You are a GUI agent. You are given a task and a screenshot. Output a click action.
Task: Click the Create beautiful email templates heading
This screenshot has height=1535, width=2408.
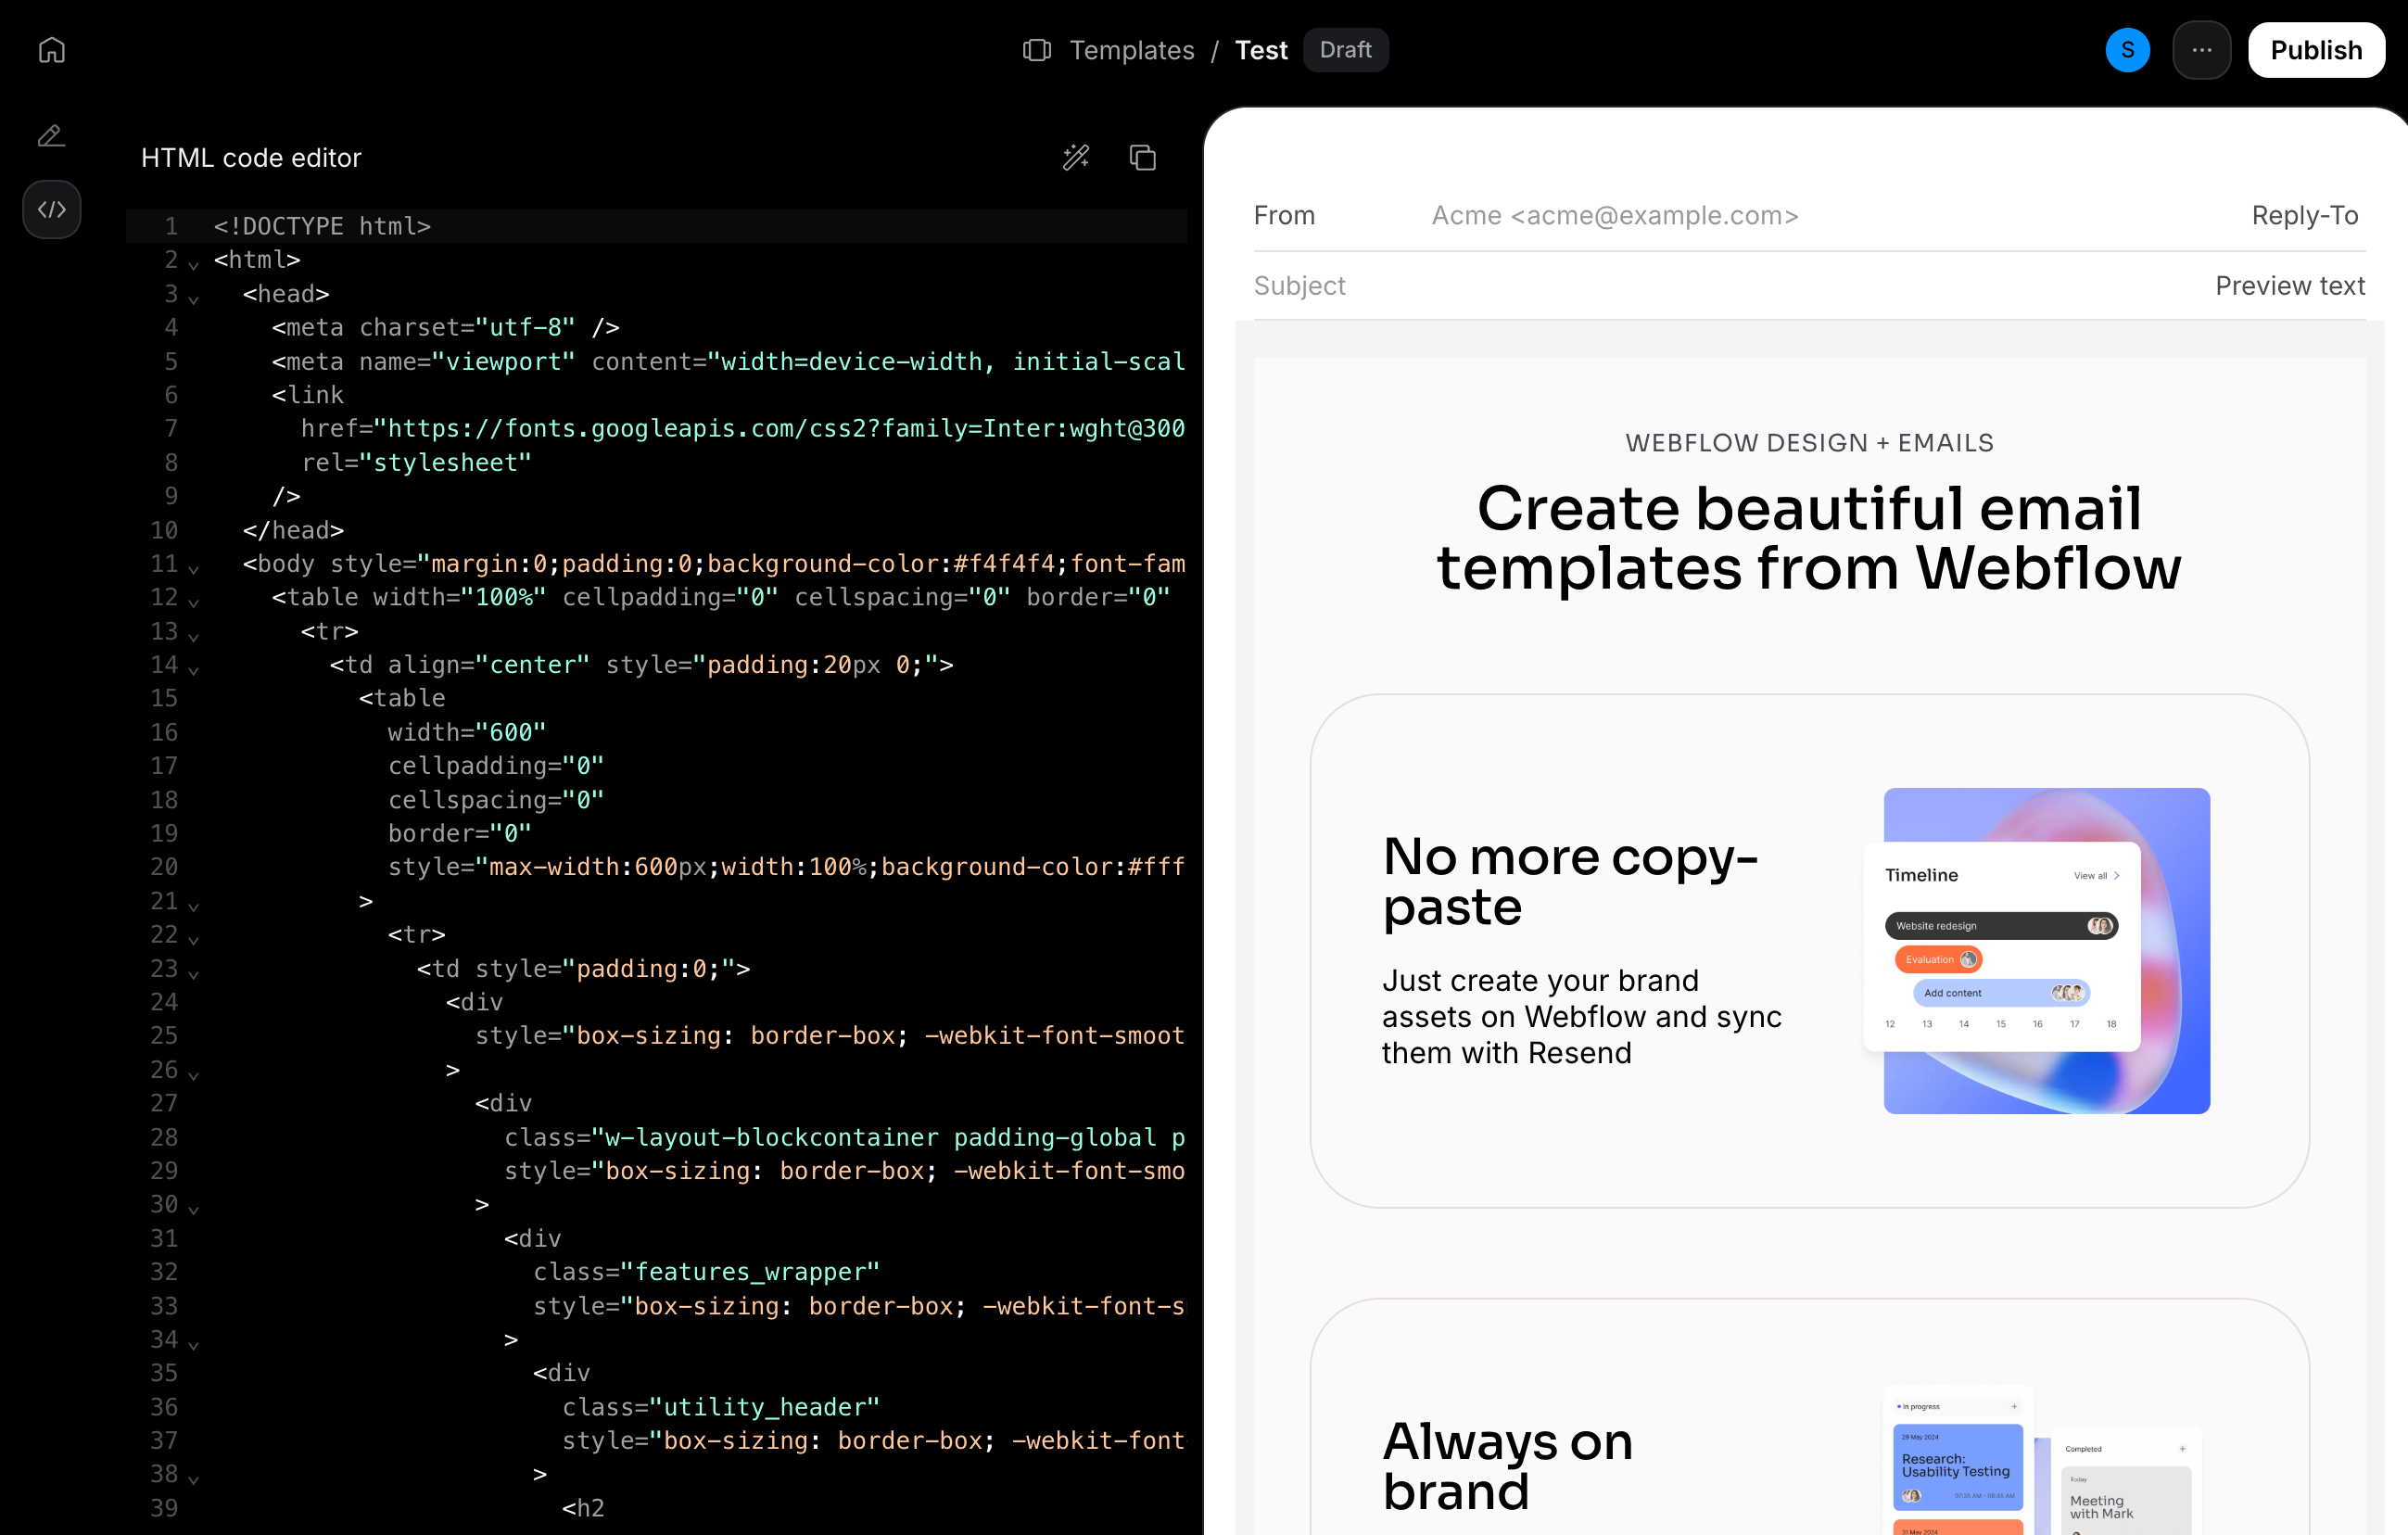[1809, 538]
